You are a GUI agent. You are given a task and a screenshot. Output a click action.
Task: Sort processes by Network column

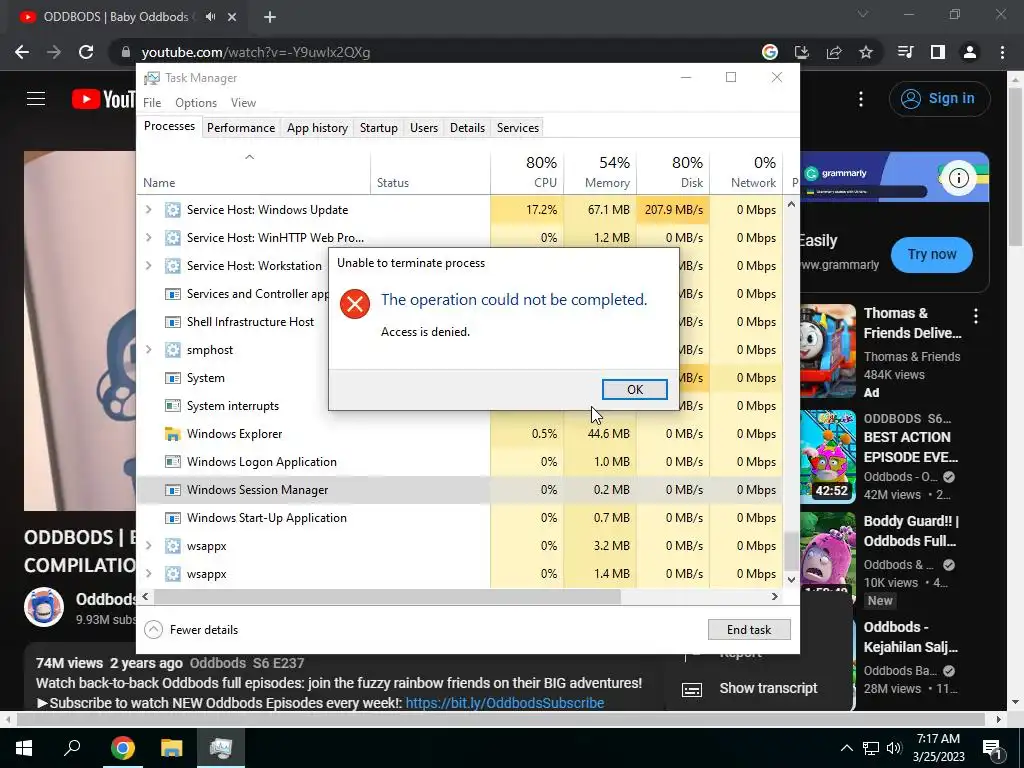(746, 172)
